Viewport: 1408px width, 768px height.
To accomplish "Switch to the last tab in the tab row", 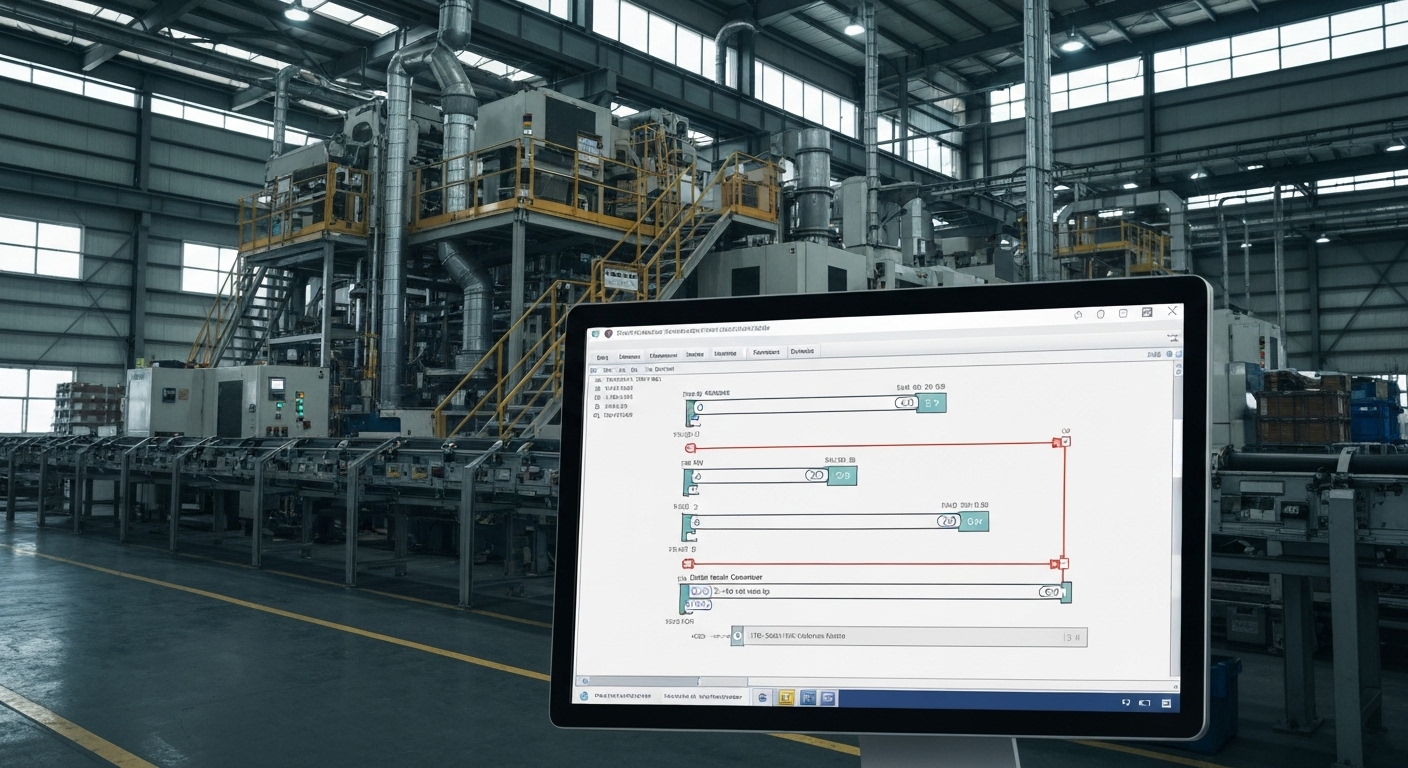I will (x=803, y=352).
